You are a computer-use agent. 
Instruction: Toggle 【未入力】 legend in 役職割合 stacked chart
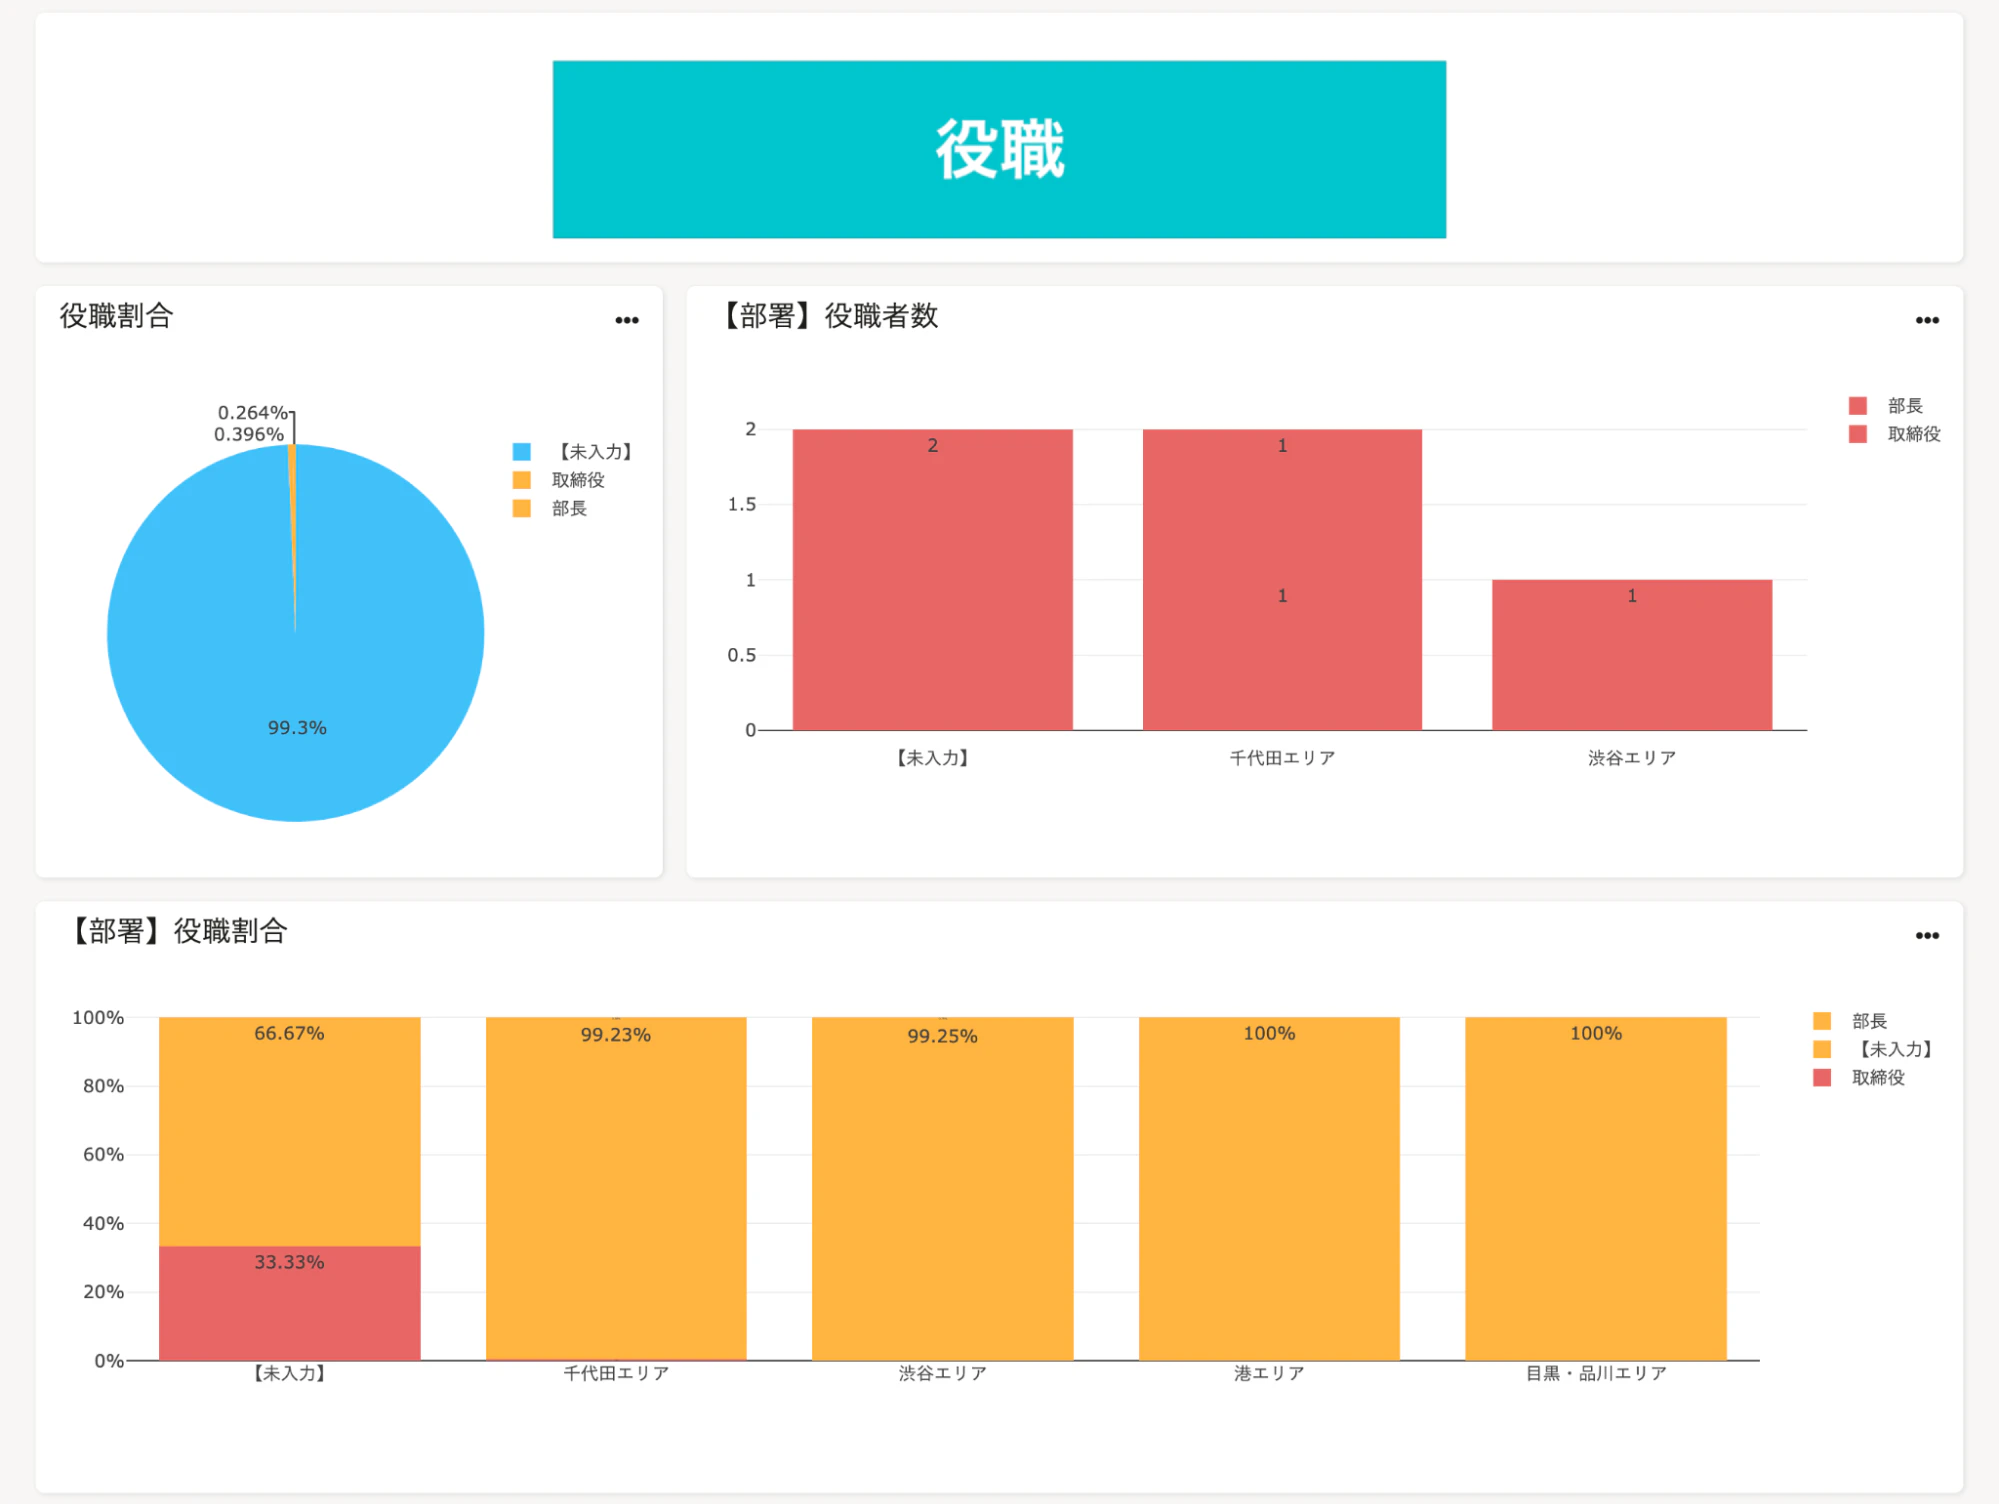[1872, 1049]
